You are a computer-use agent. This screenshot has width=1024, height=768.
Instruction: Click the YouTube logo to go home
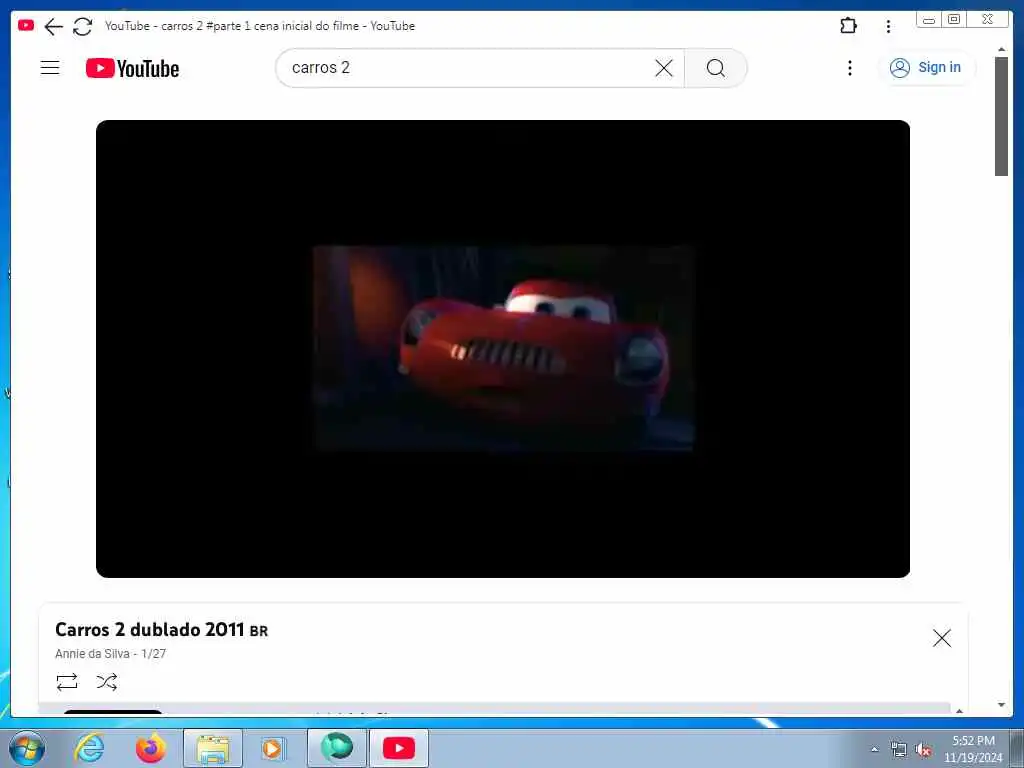tap(133, 68)
